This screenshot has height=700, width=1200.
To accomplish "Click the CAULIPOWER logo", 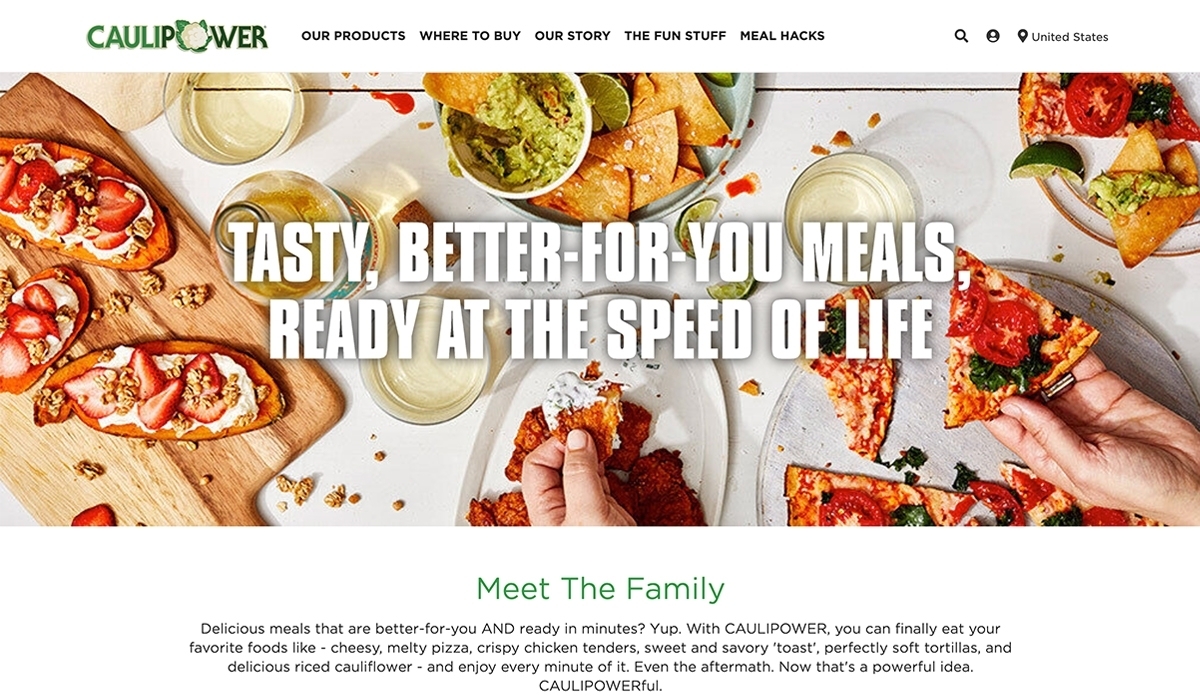I will coord(177,35).
